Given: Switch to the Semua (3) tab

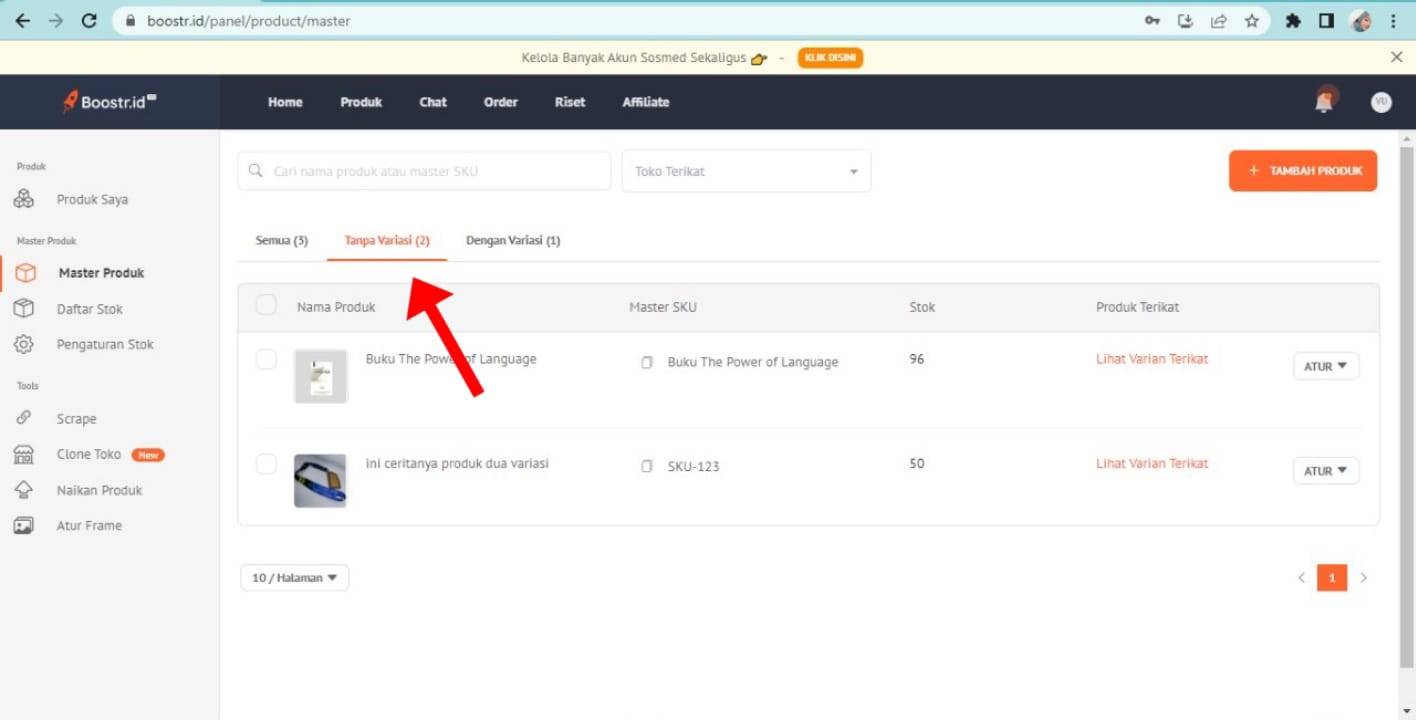Looking at the screenshot, I should pos(282,241).
